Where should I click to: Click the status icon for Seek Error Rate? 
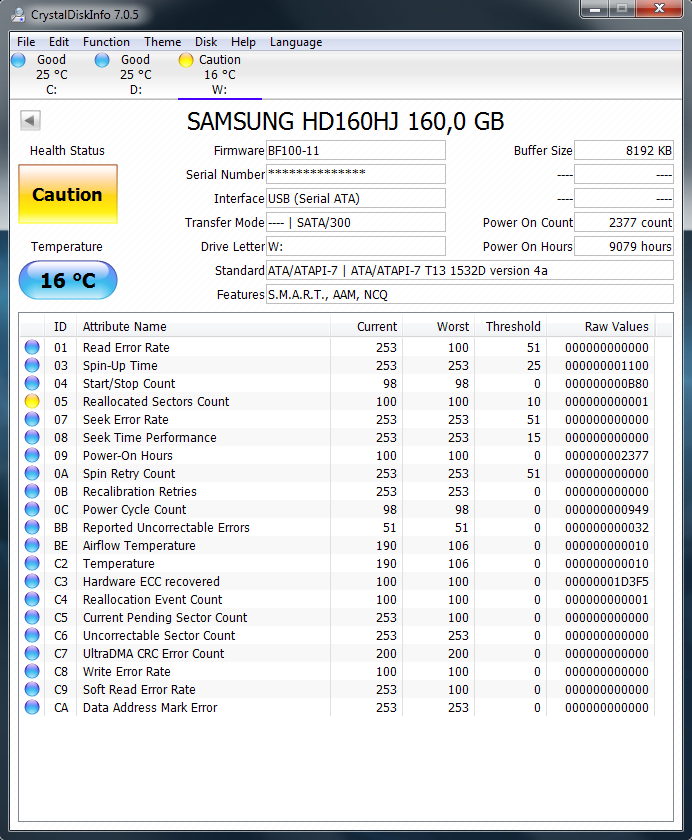click(32, 419)
